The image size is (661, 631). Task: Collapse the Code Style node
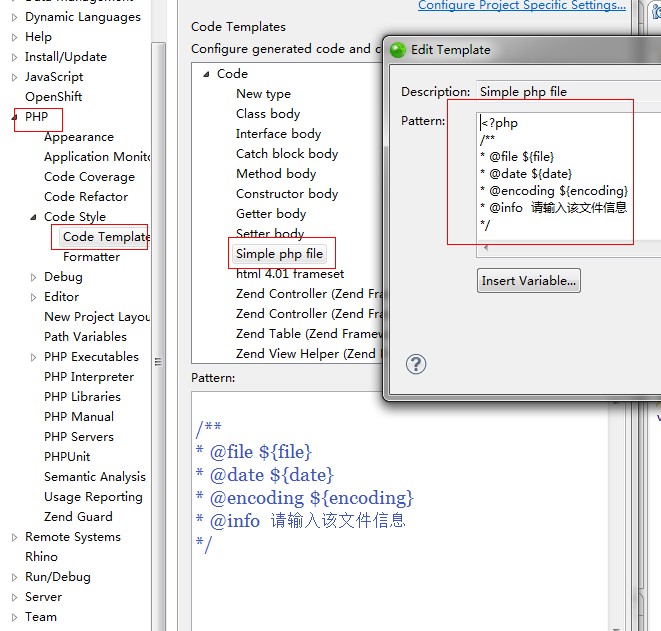coord(33,217)
